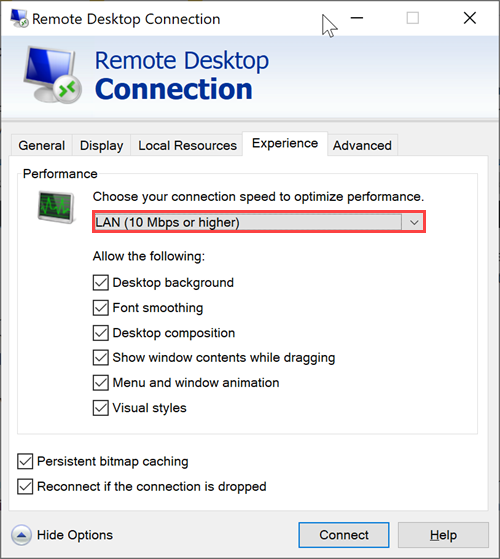Disable Desktop composition checkbox
The height and width of the screenshot is (559, 500).
click(x=100, y=333)
